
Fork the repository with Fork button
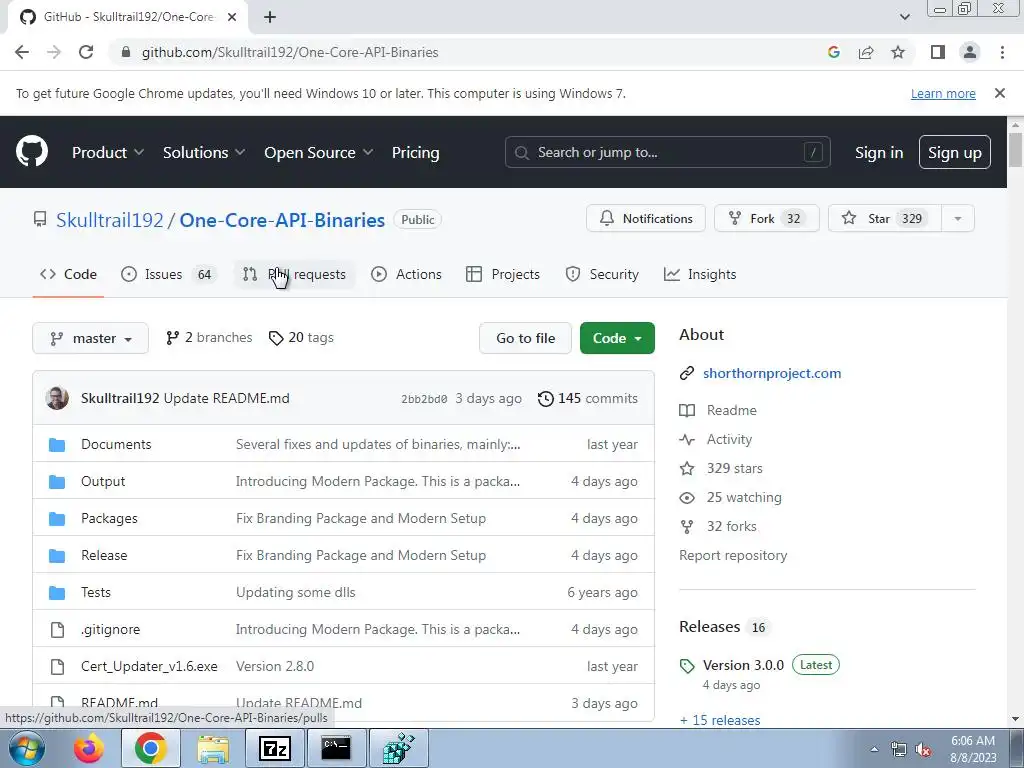pos(766,218)
